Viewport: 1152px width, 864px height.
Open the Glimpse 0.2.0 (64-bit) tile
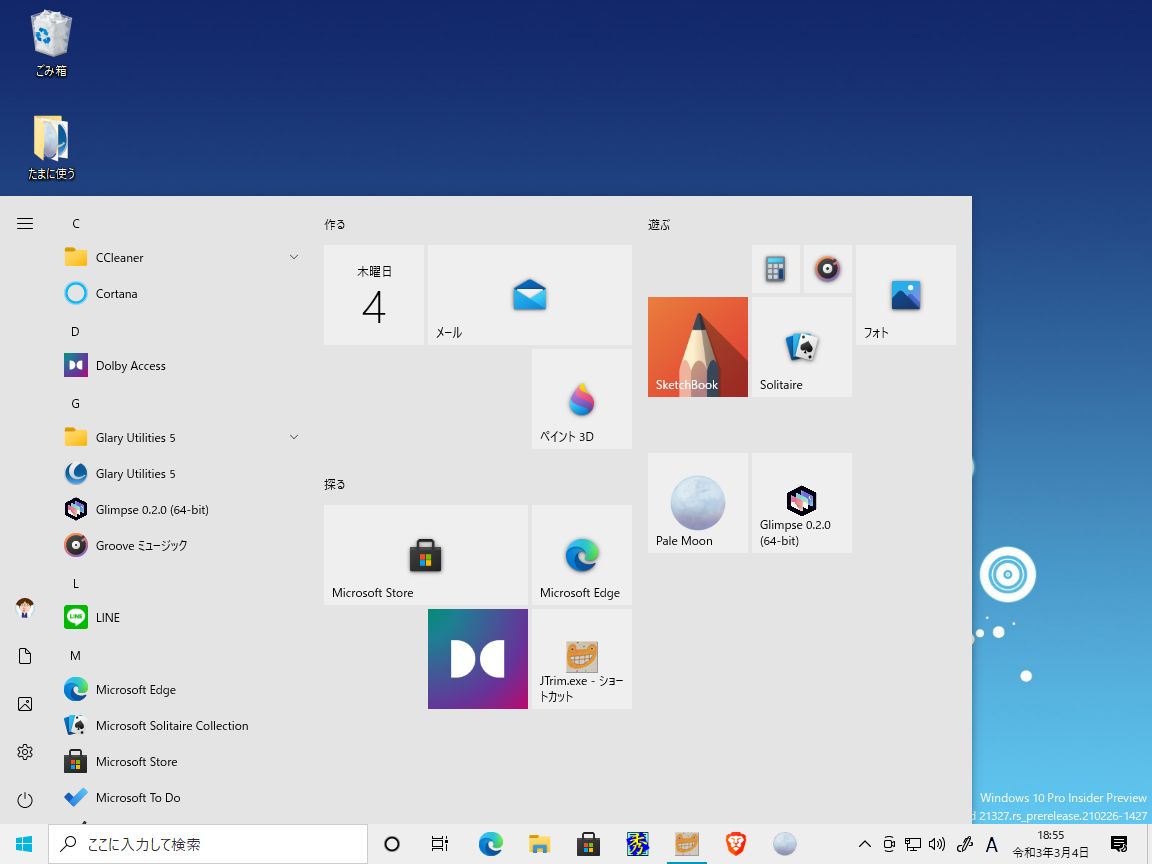coord(802,503)
